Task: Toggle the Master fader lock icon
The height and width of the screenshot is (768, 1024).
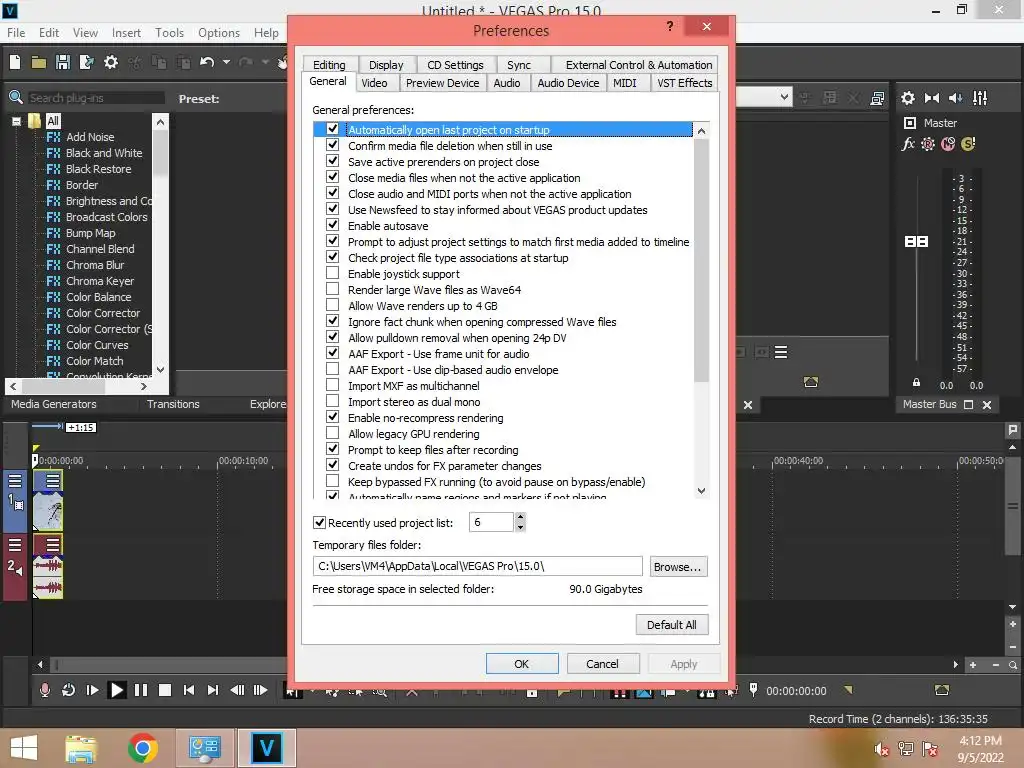Action: [916, 383]
